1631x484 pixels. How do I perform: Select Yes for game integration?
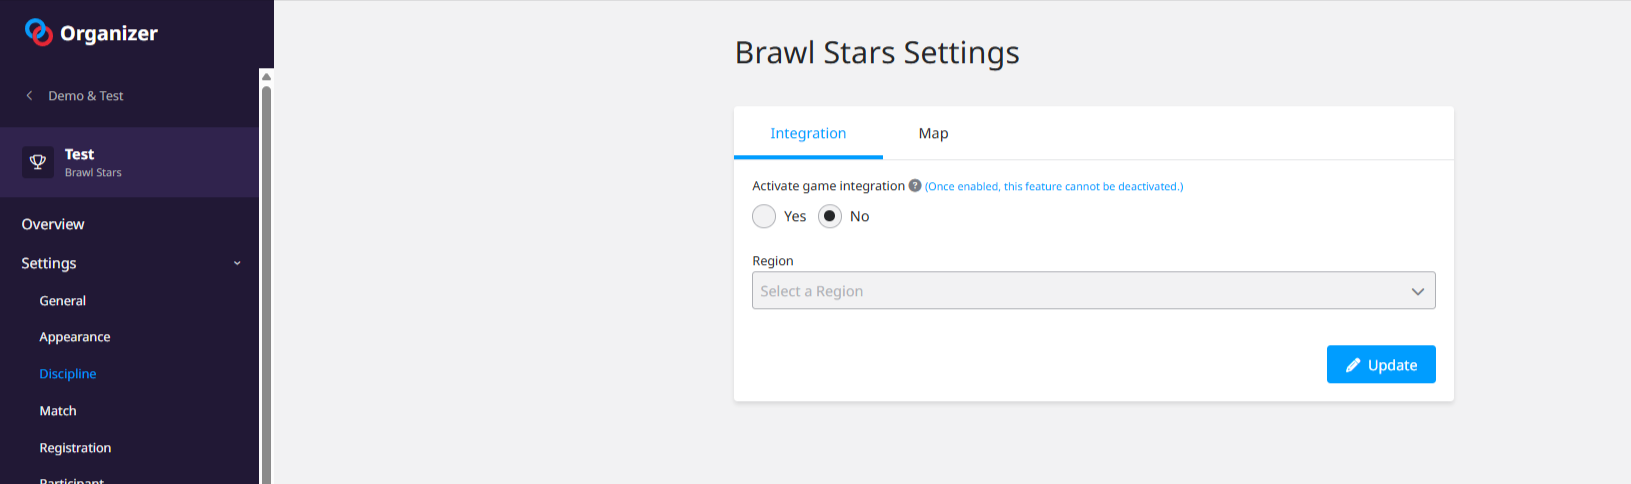(x=764, y=216)
